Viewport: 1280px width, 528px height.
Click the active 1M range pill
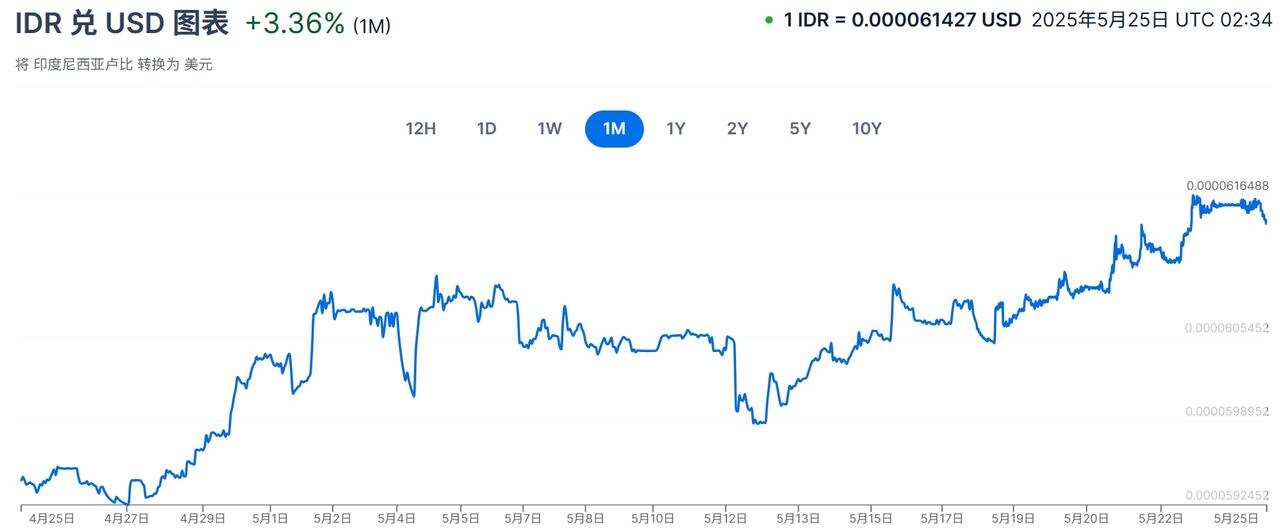(x=614, y=128)
